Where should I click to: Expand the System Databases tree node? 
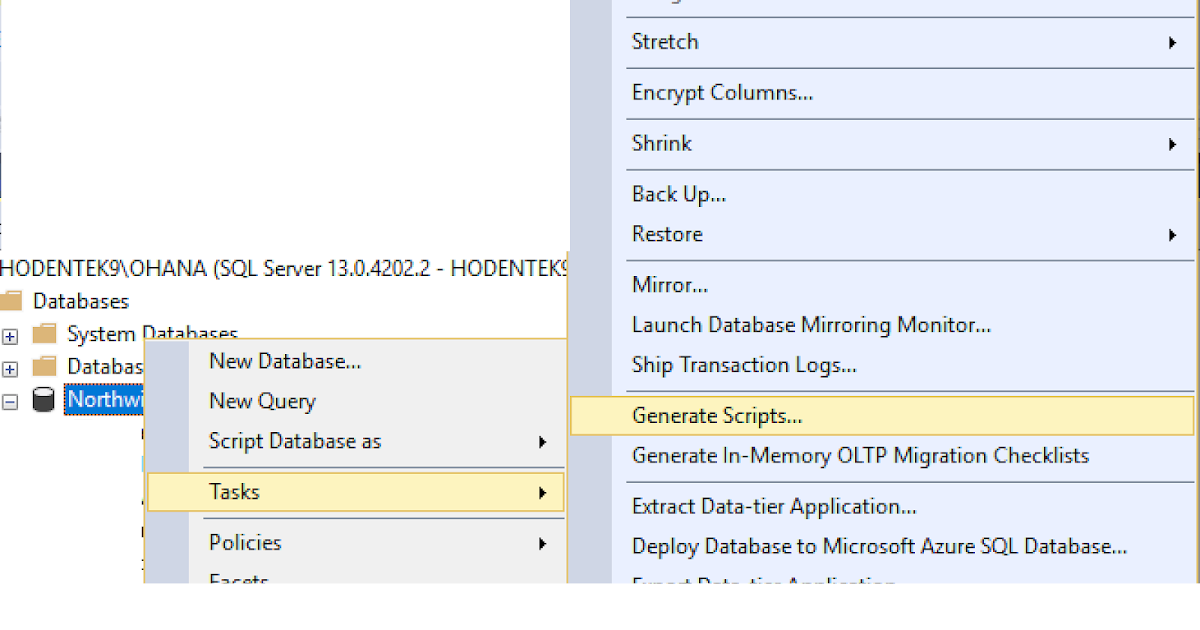[x=10, y=336]
